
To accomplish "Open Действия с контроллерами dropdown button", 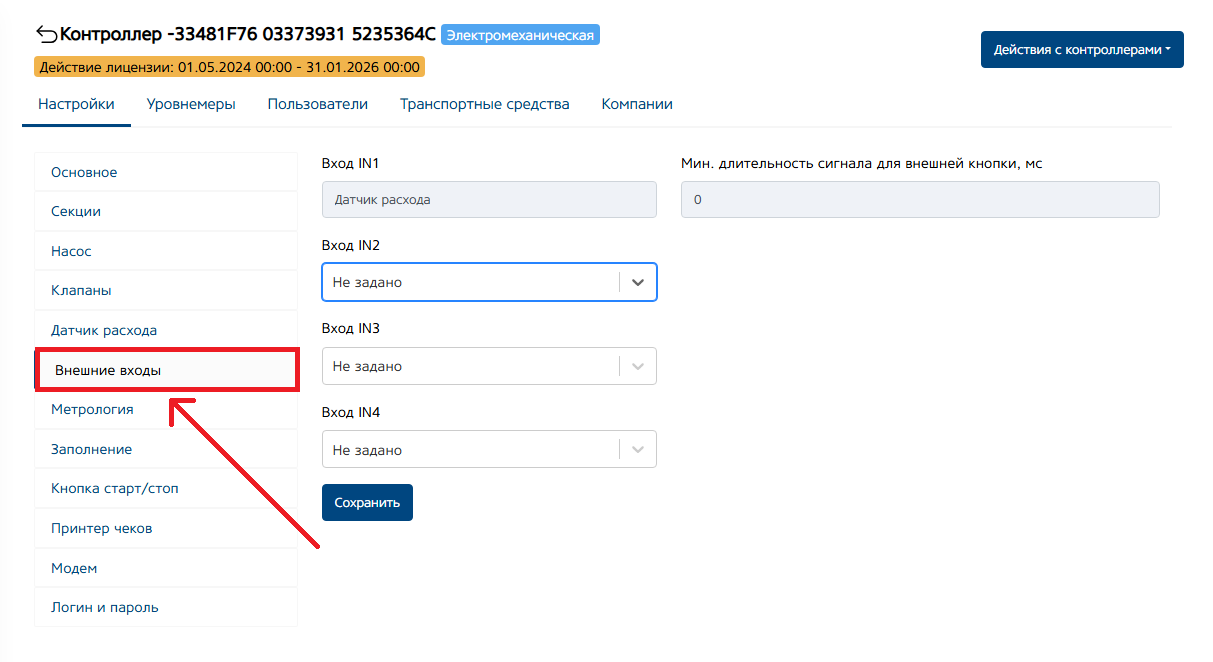I will coord(1082,49).
